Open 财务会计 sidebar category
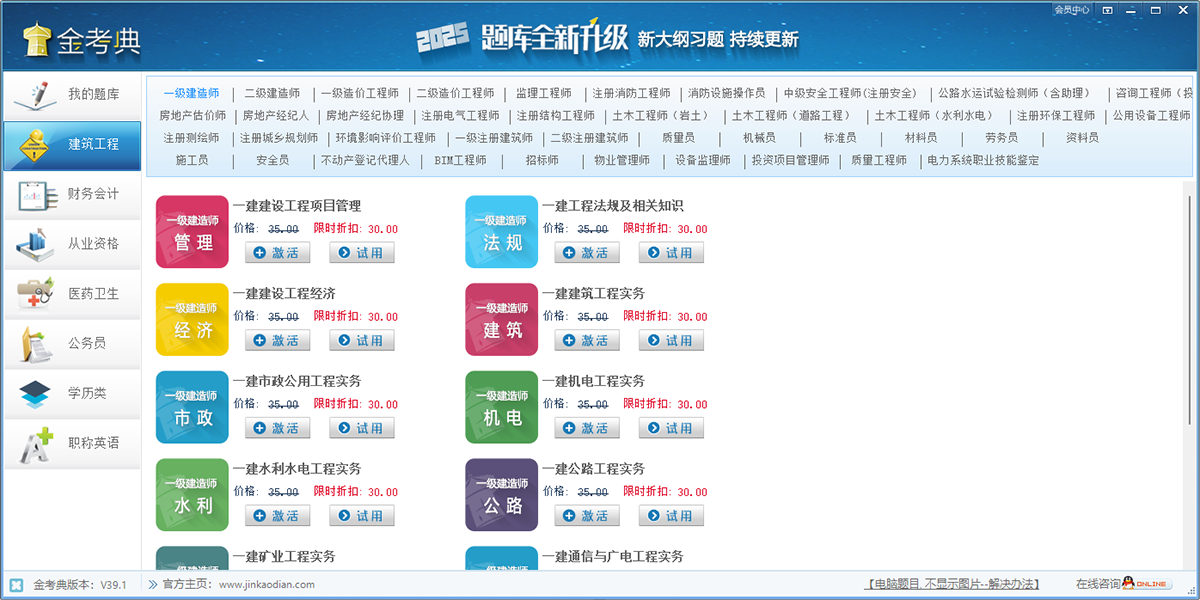The height and width of the screenshot is (600, 1200). pyautogui.click(x=72, y=194)
